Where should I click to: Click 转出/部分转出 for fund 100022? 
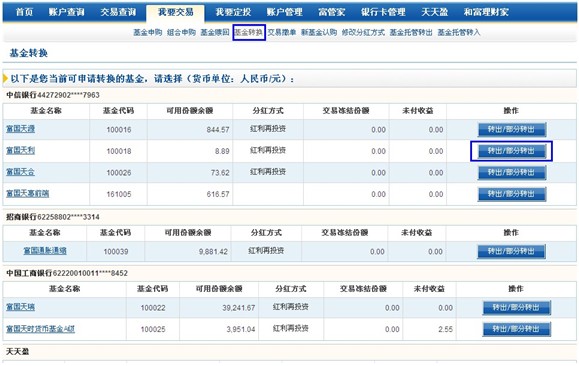tap(516, 307)
